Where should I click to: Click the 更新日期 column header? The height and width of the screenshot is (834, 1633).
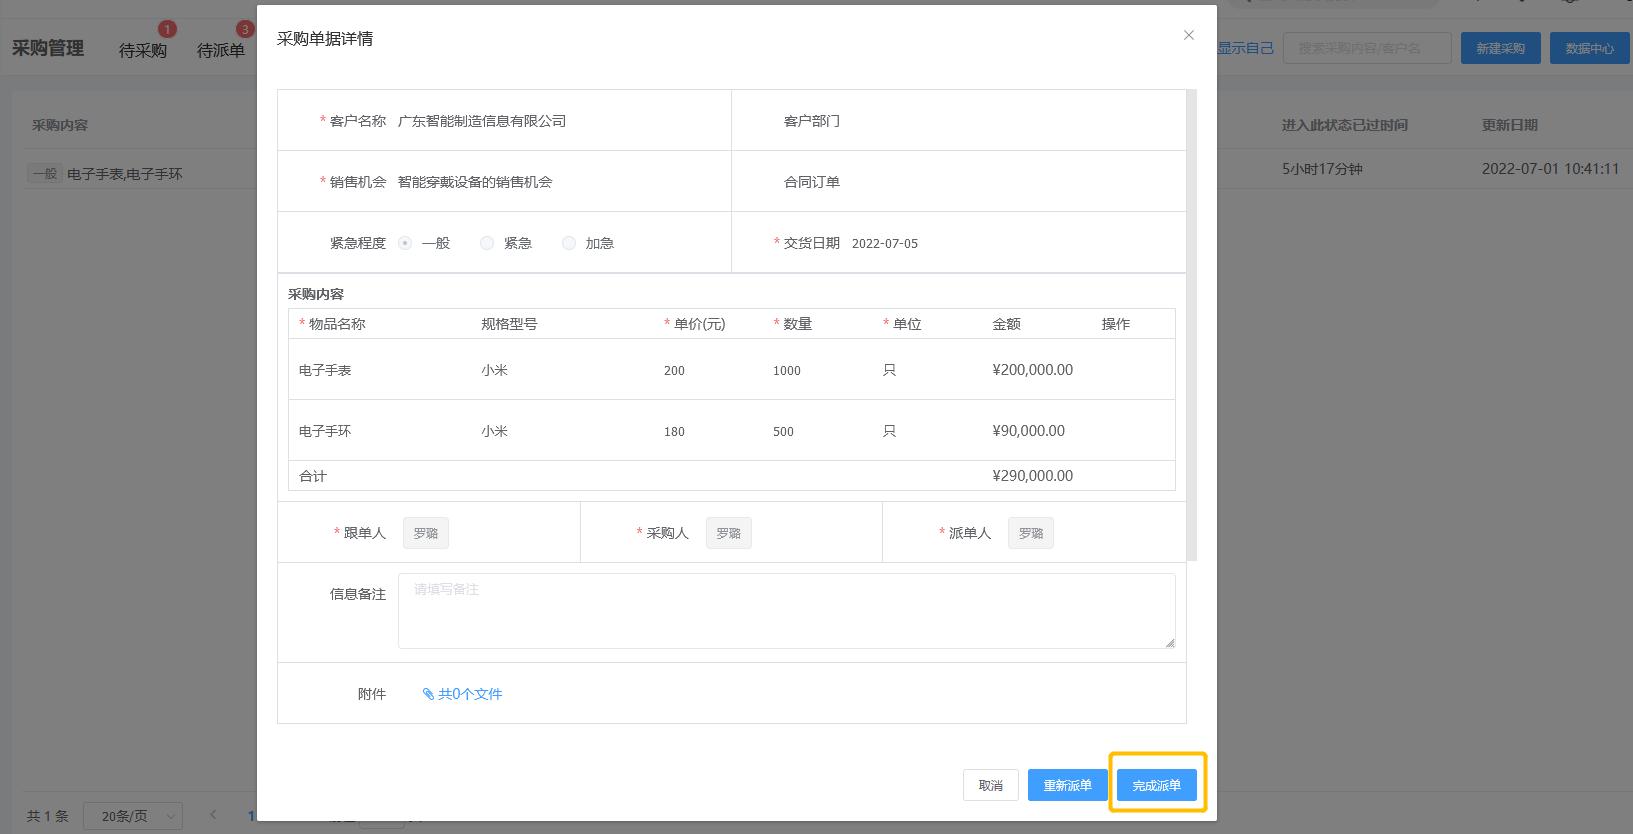click(x=1510, y=125)
